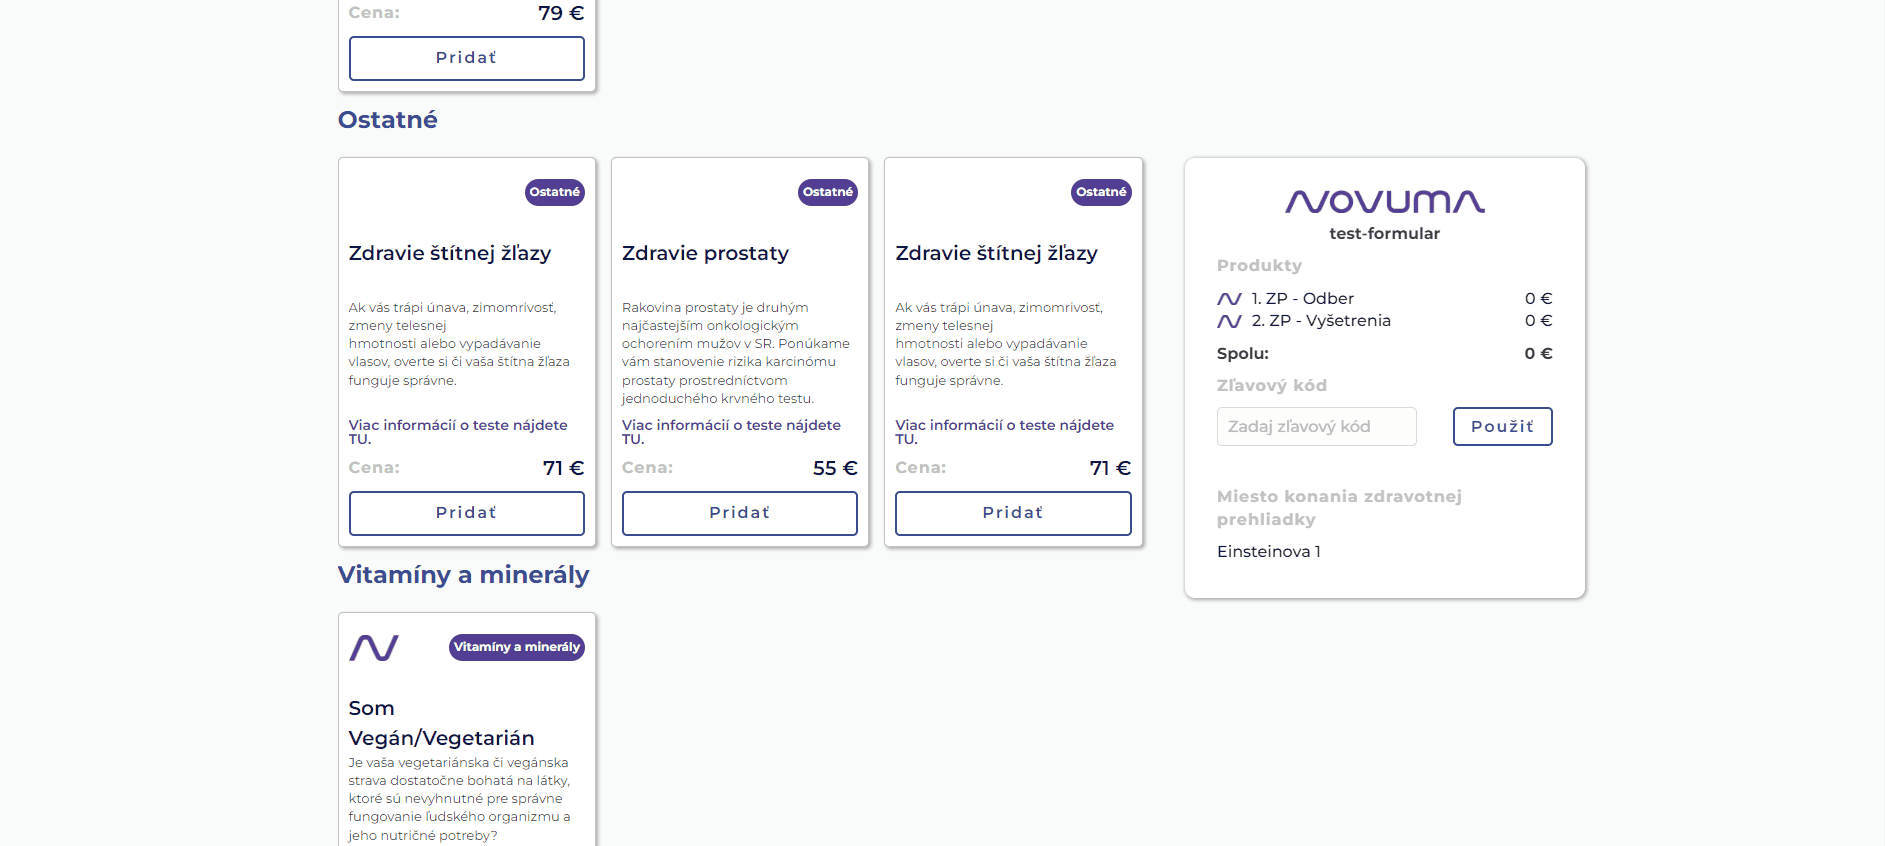The width and height of the screenshot is (1885, 846).
Task: Add the third card's Zdravie štítnej žľazy test
Action: (x=1012, y=513)
